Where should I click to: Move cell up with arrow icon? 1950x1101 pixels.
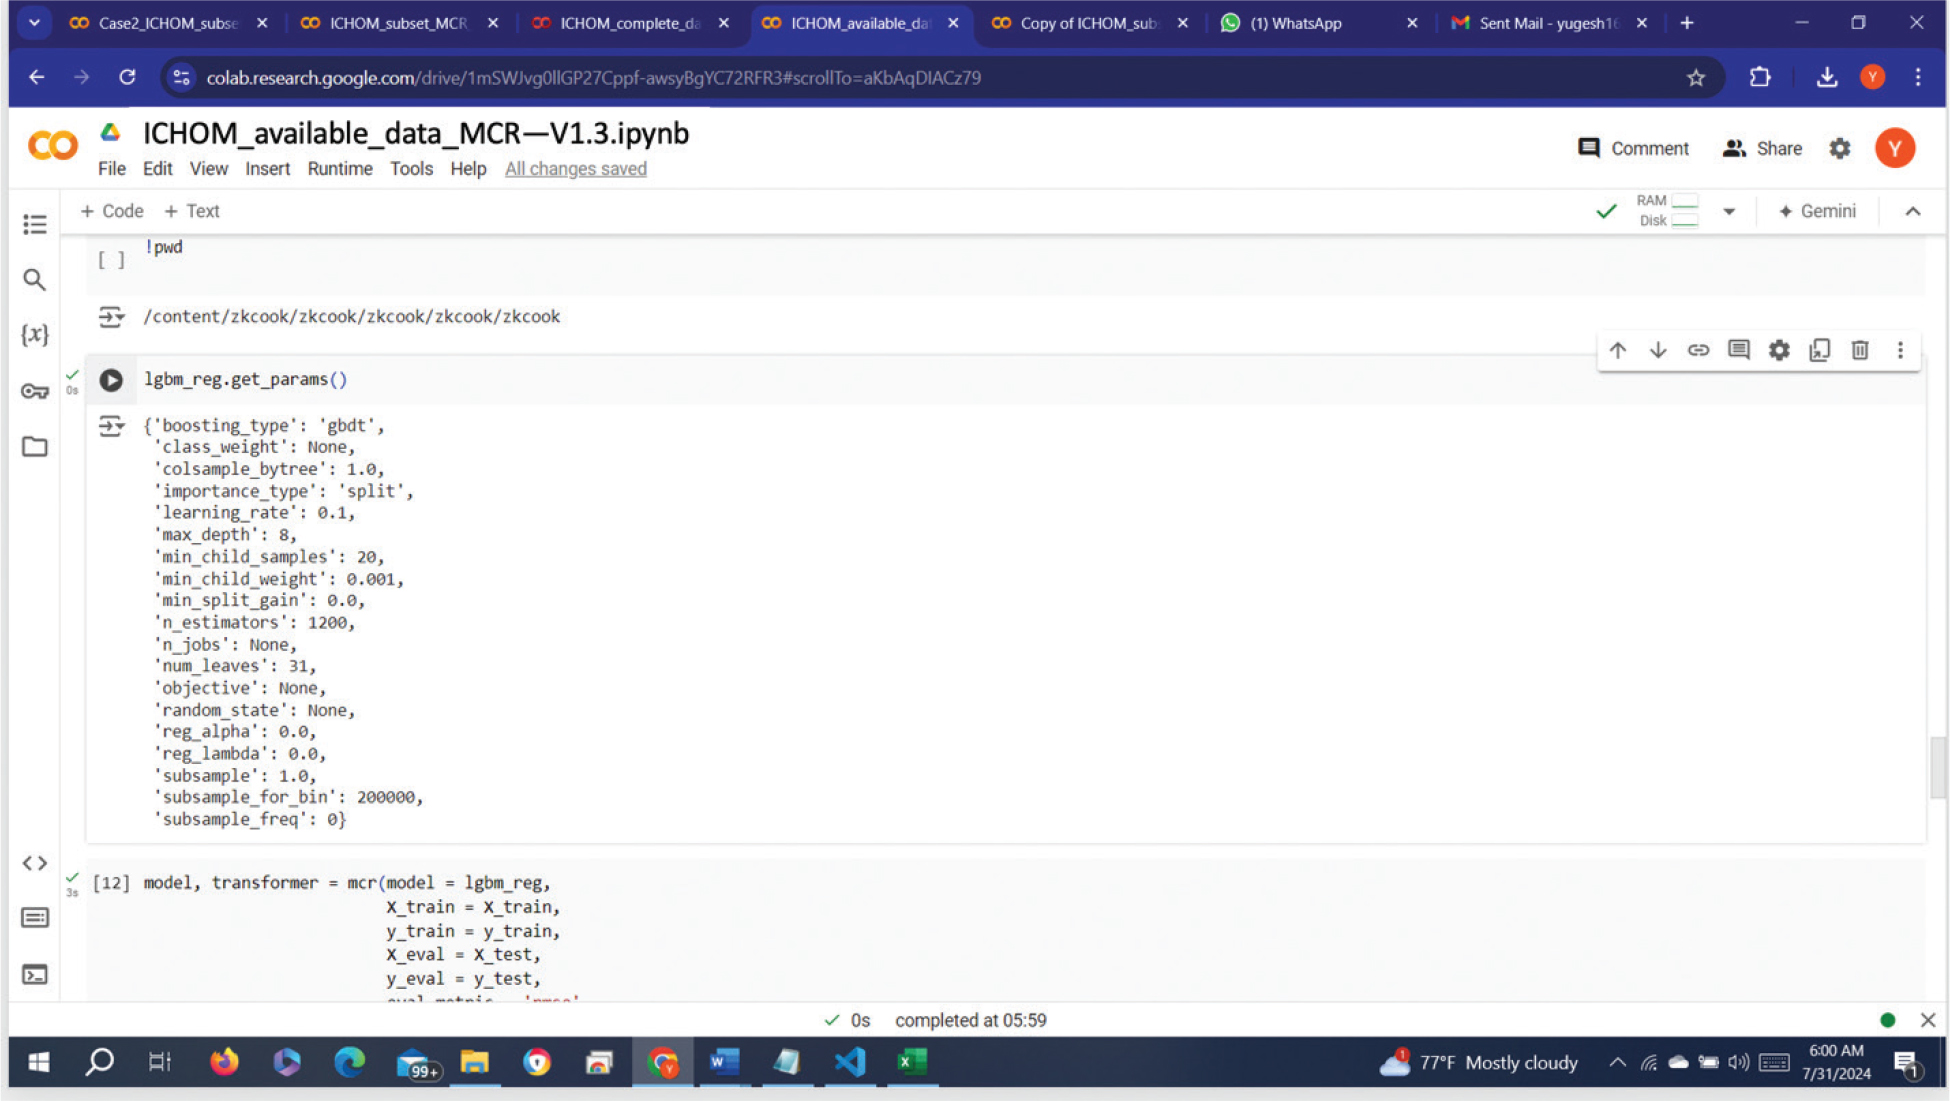coord(1617,350)
